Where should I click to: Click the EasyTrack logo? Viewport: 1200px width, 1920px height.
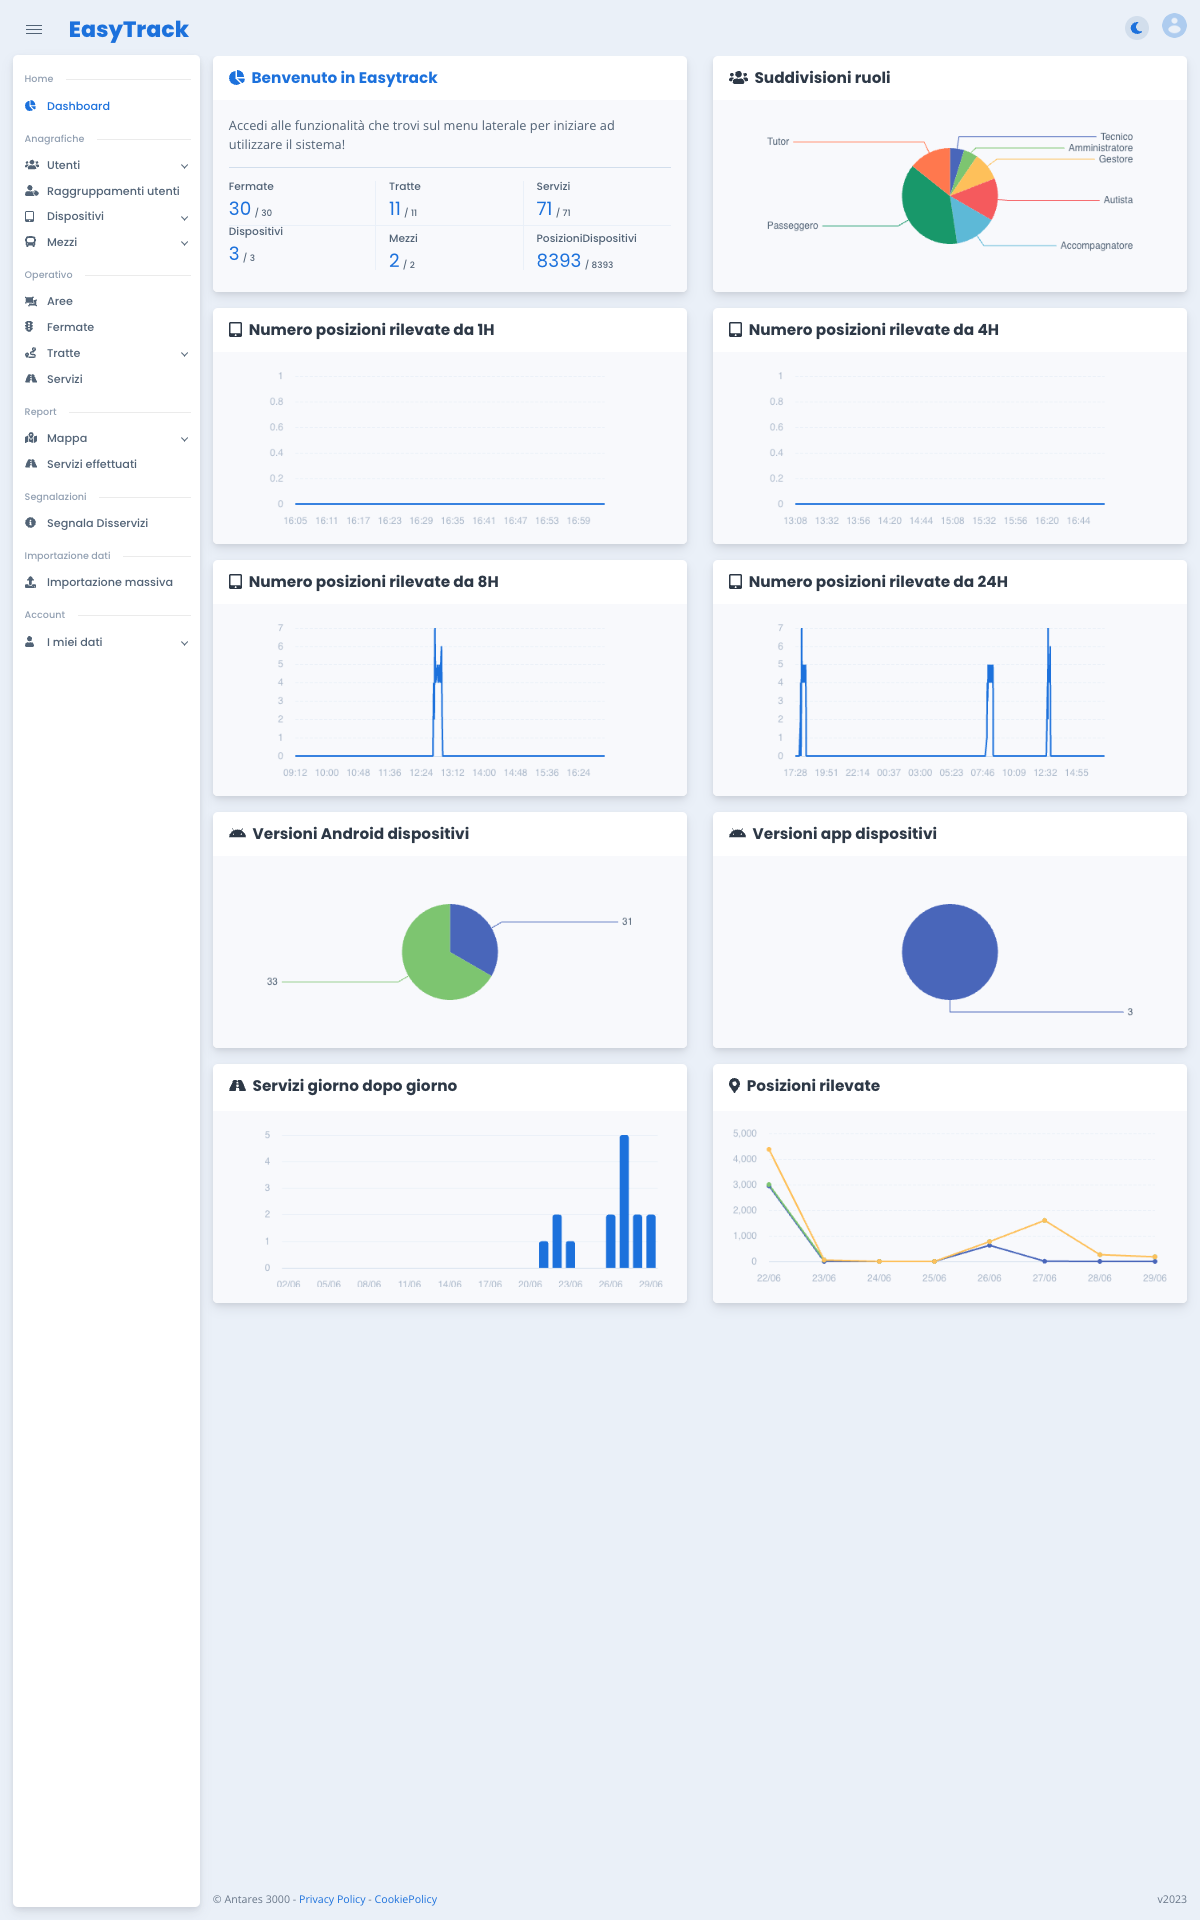pyautogui.click(x=128, y=30)
